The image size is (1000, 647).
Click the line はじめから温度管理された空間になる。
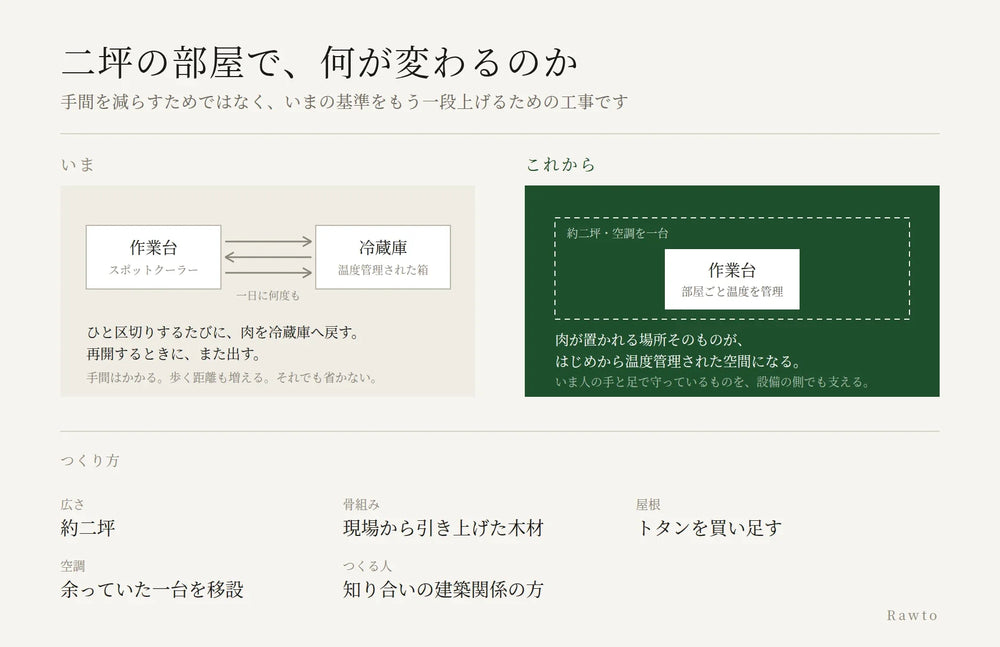(678, 361)
